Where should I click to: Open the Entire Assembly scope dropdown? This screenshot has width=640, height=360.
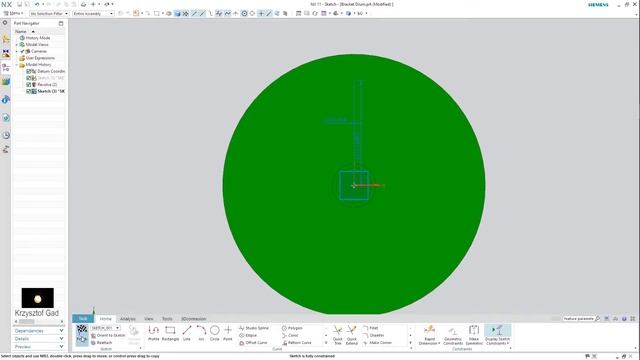[93, 13]
